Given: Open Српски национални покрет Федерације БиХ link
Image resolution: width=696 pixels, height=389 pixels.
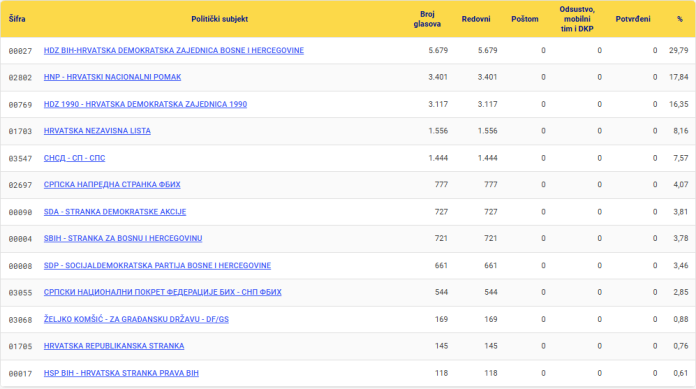Looking at the screenshot, I should coord(162,292).
